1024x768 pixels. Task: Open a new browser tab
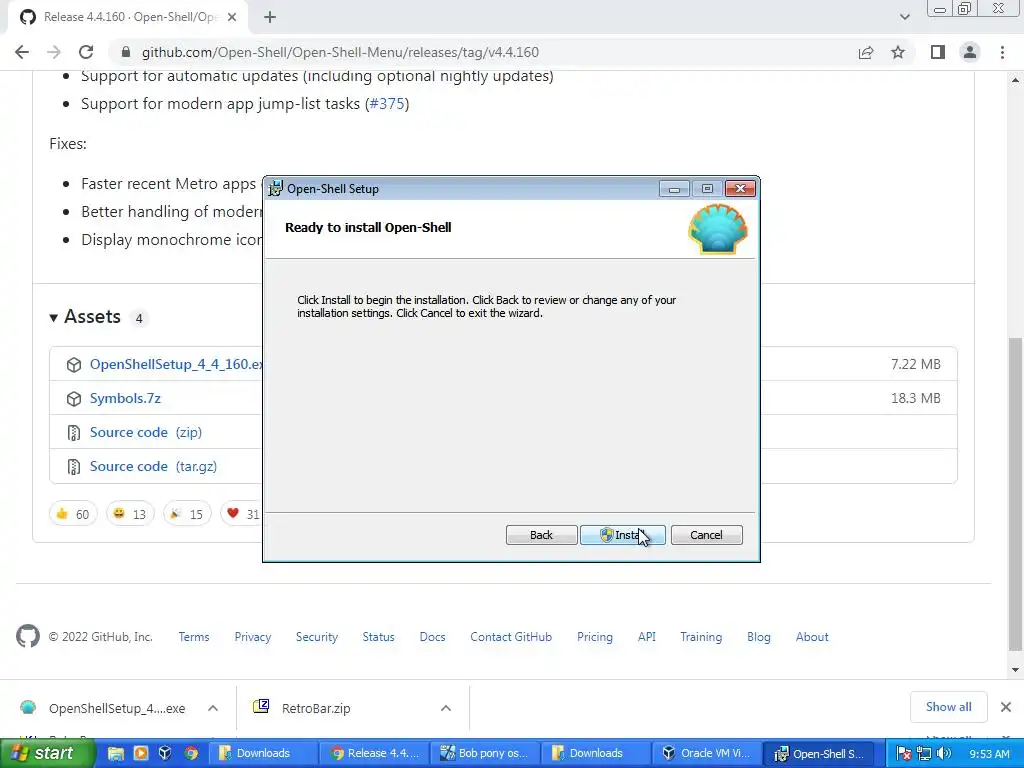point(270,17)
